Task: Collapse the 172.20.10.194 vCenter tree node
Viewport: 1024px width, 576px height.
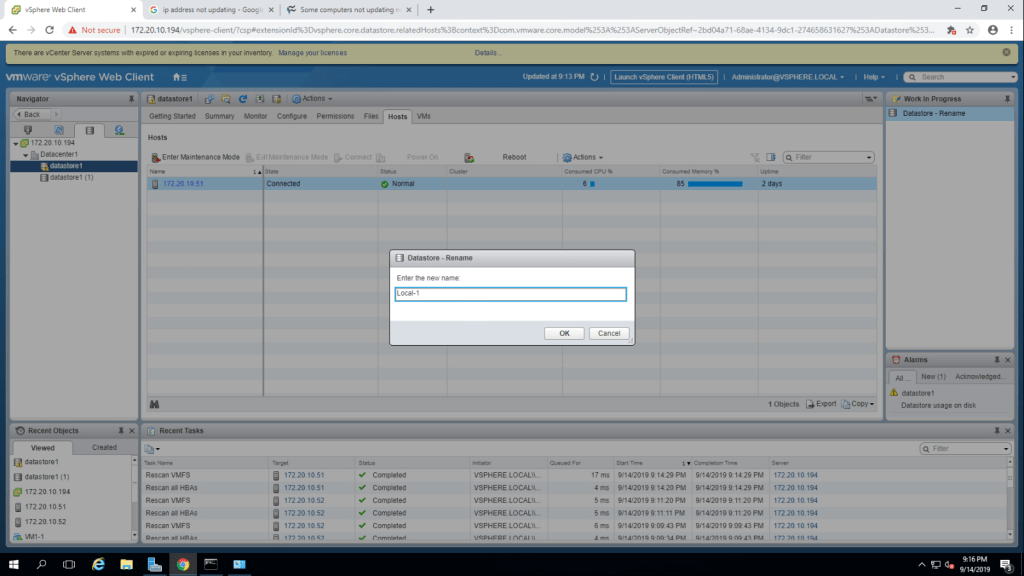Action: click(x=16, y=143)
